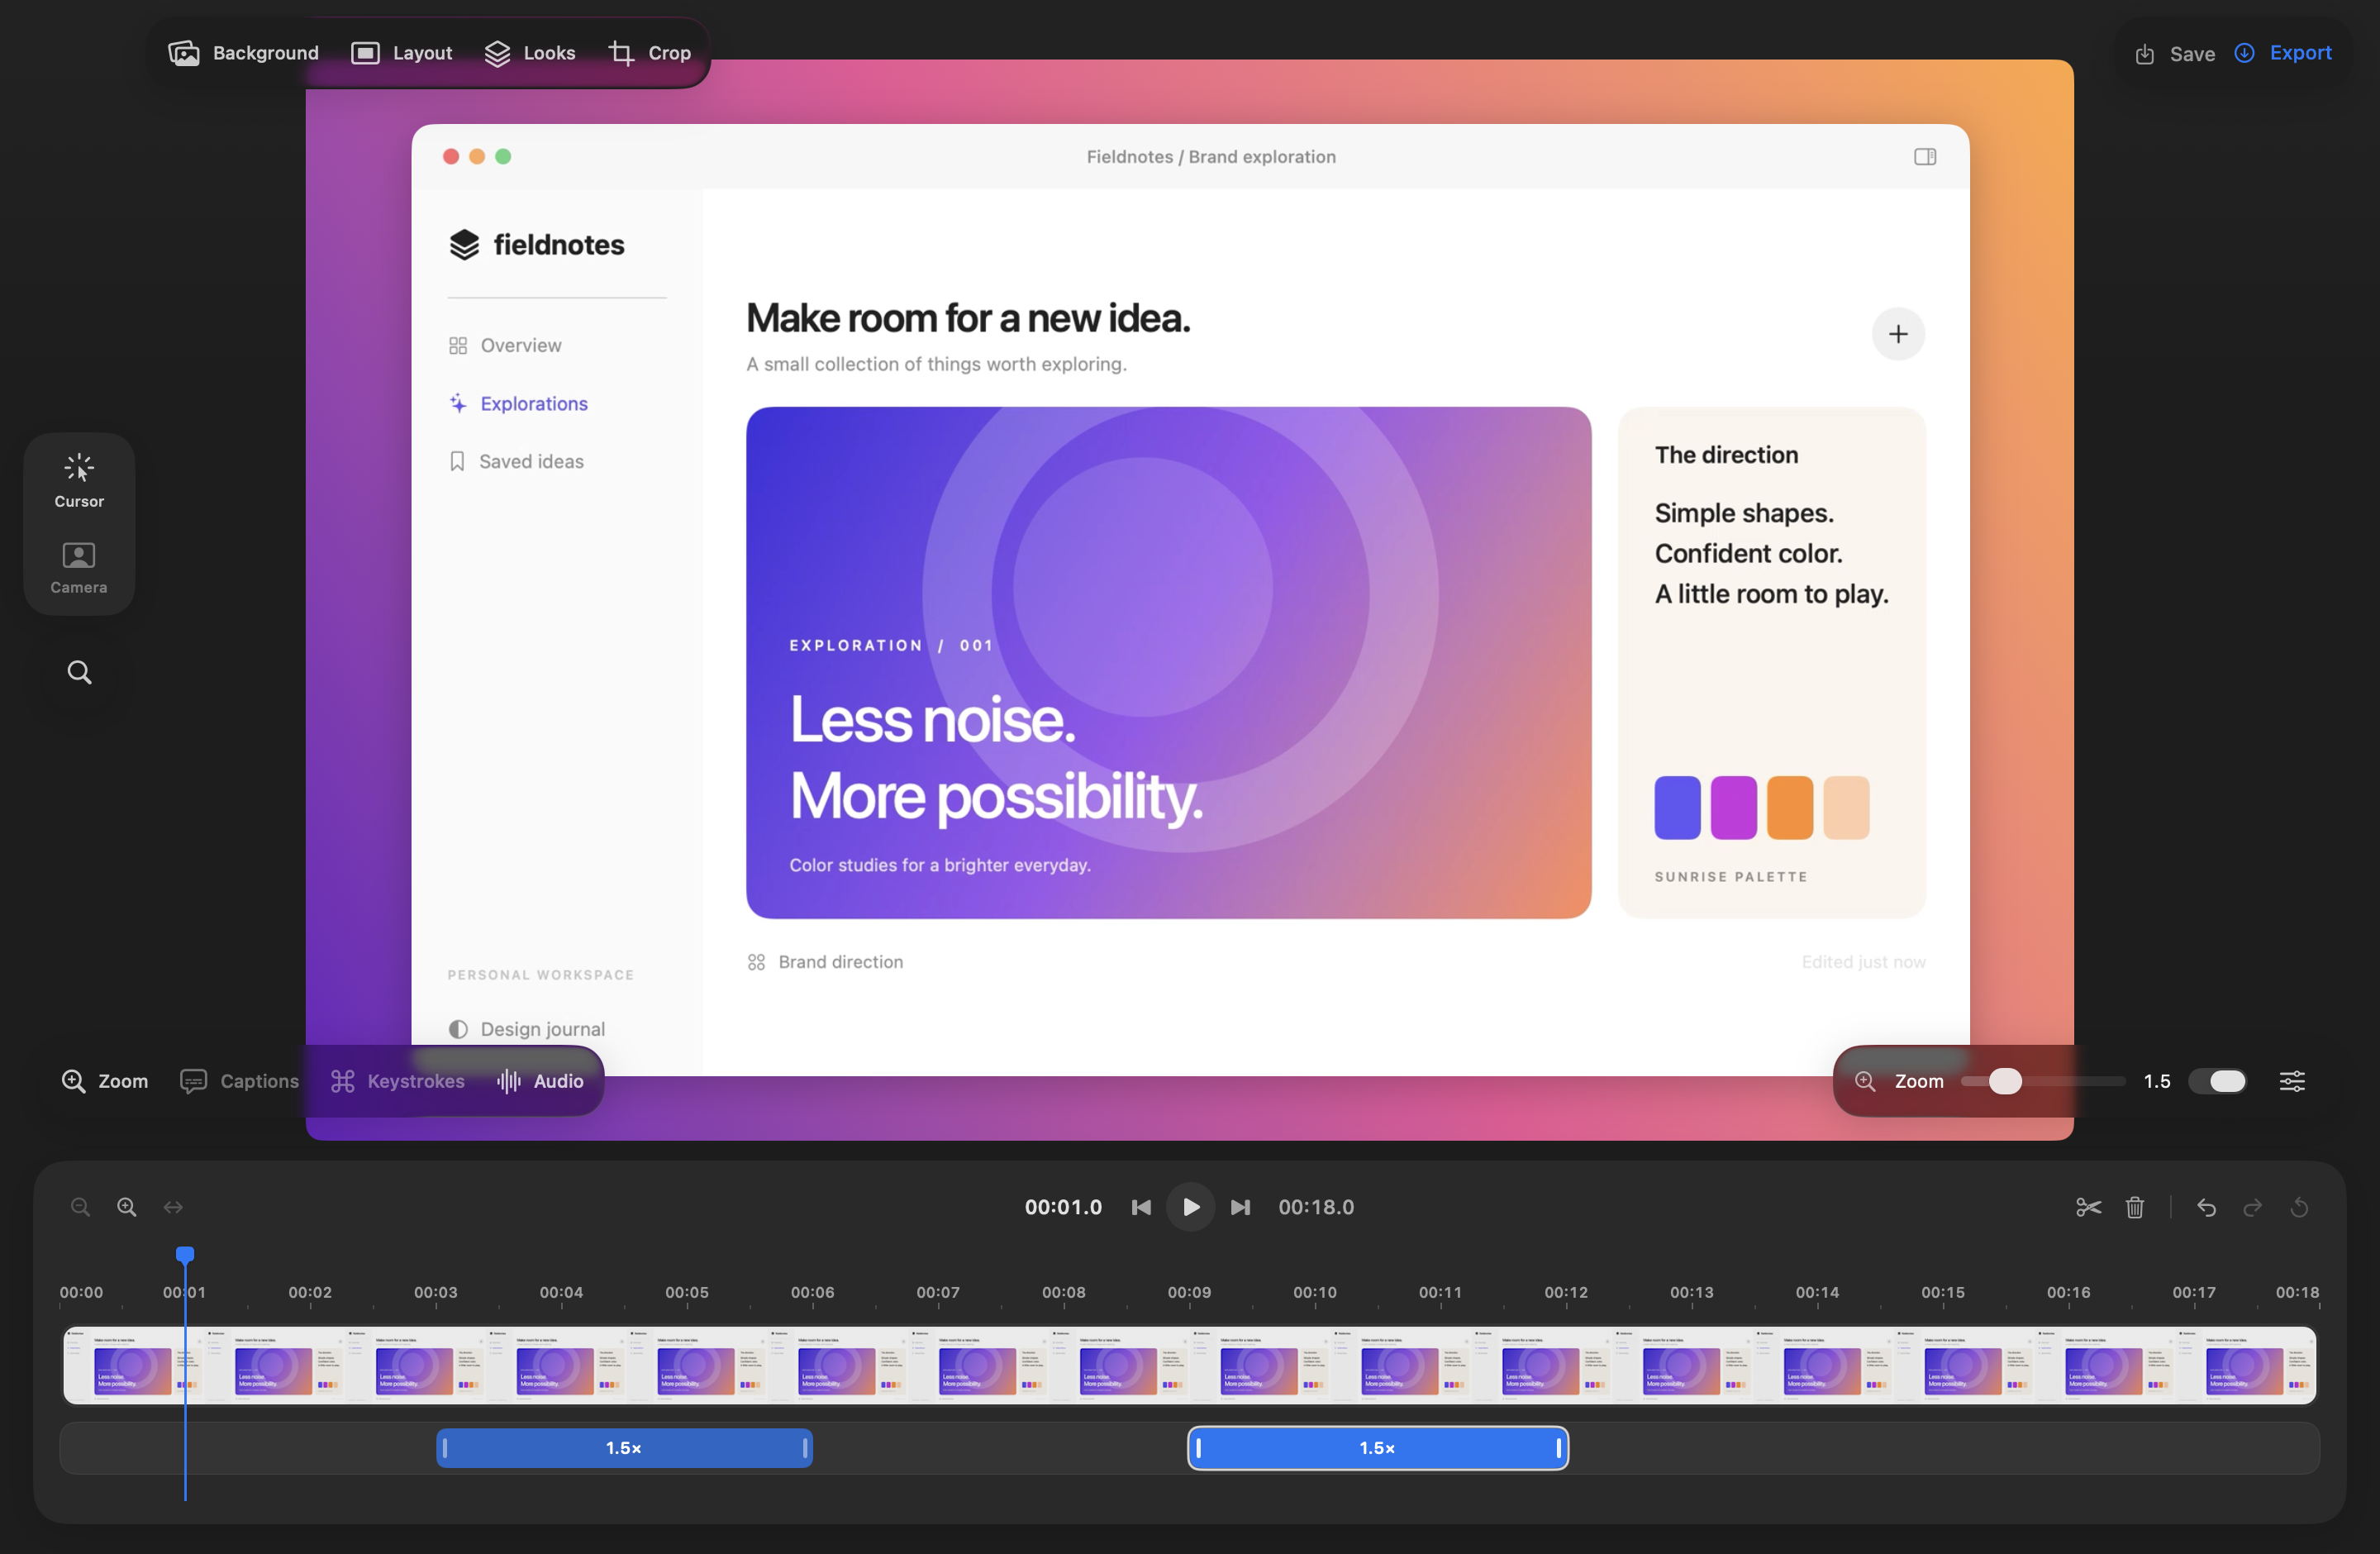Fit timeline to width

(x=173, y=1207)
